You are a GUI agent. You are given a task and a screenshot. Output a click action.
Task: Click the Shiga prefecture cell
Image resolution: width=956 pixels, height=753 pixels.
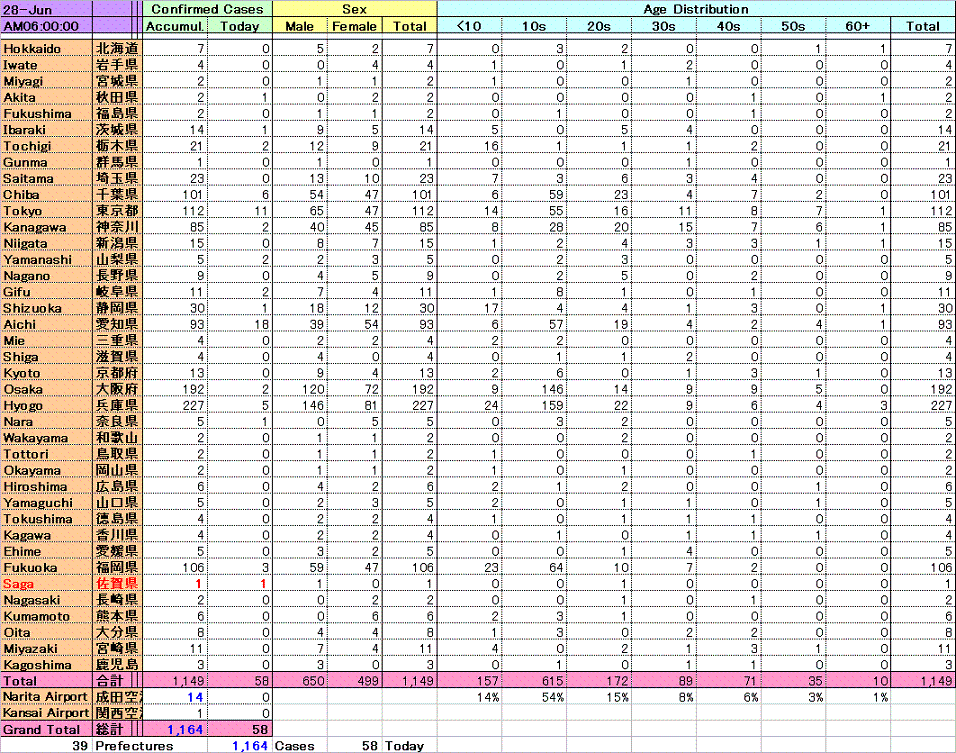tap(46, 357)
